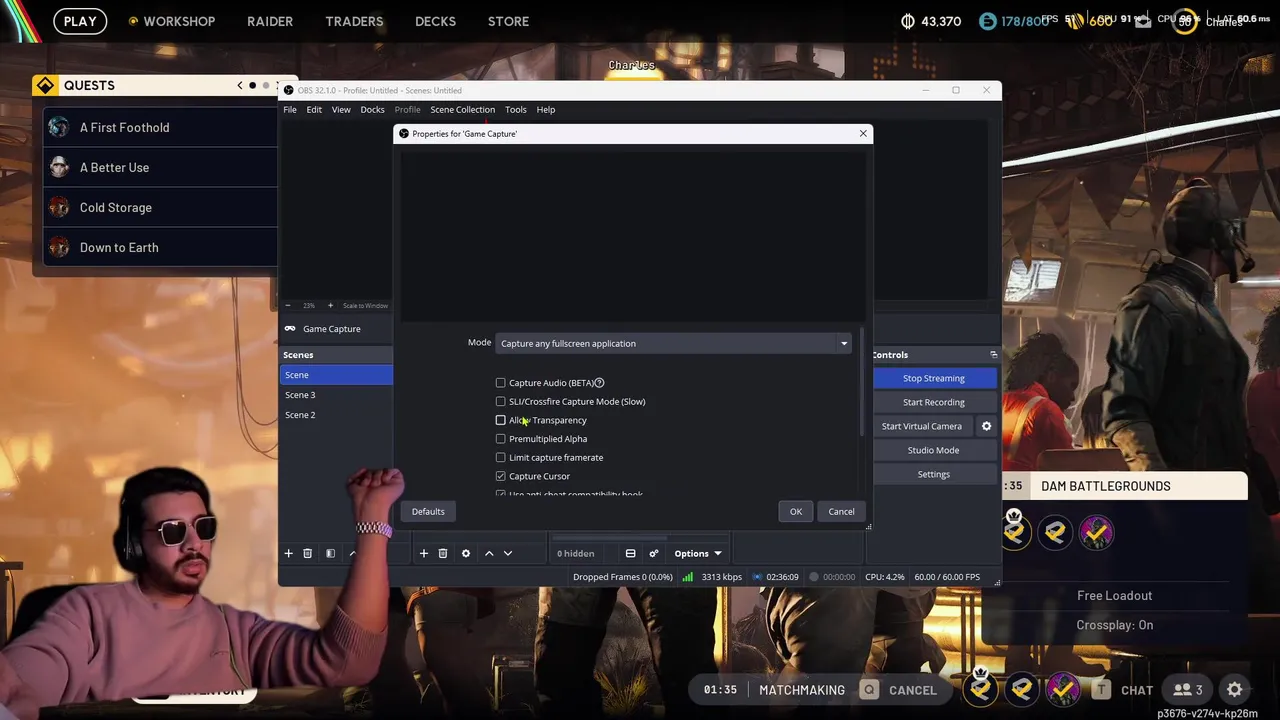Screen dimensions: 1280x720
Task: Open game settings gear in bottom bar
Action: (1235, 690)
